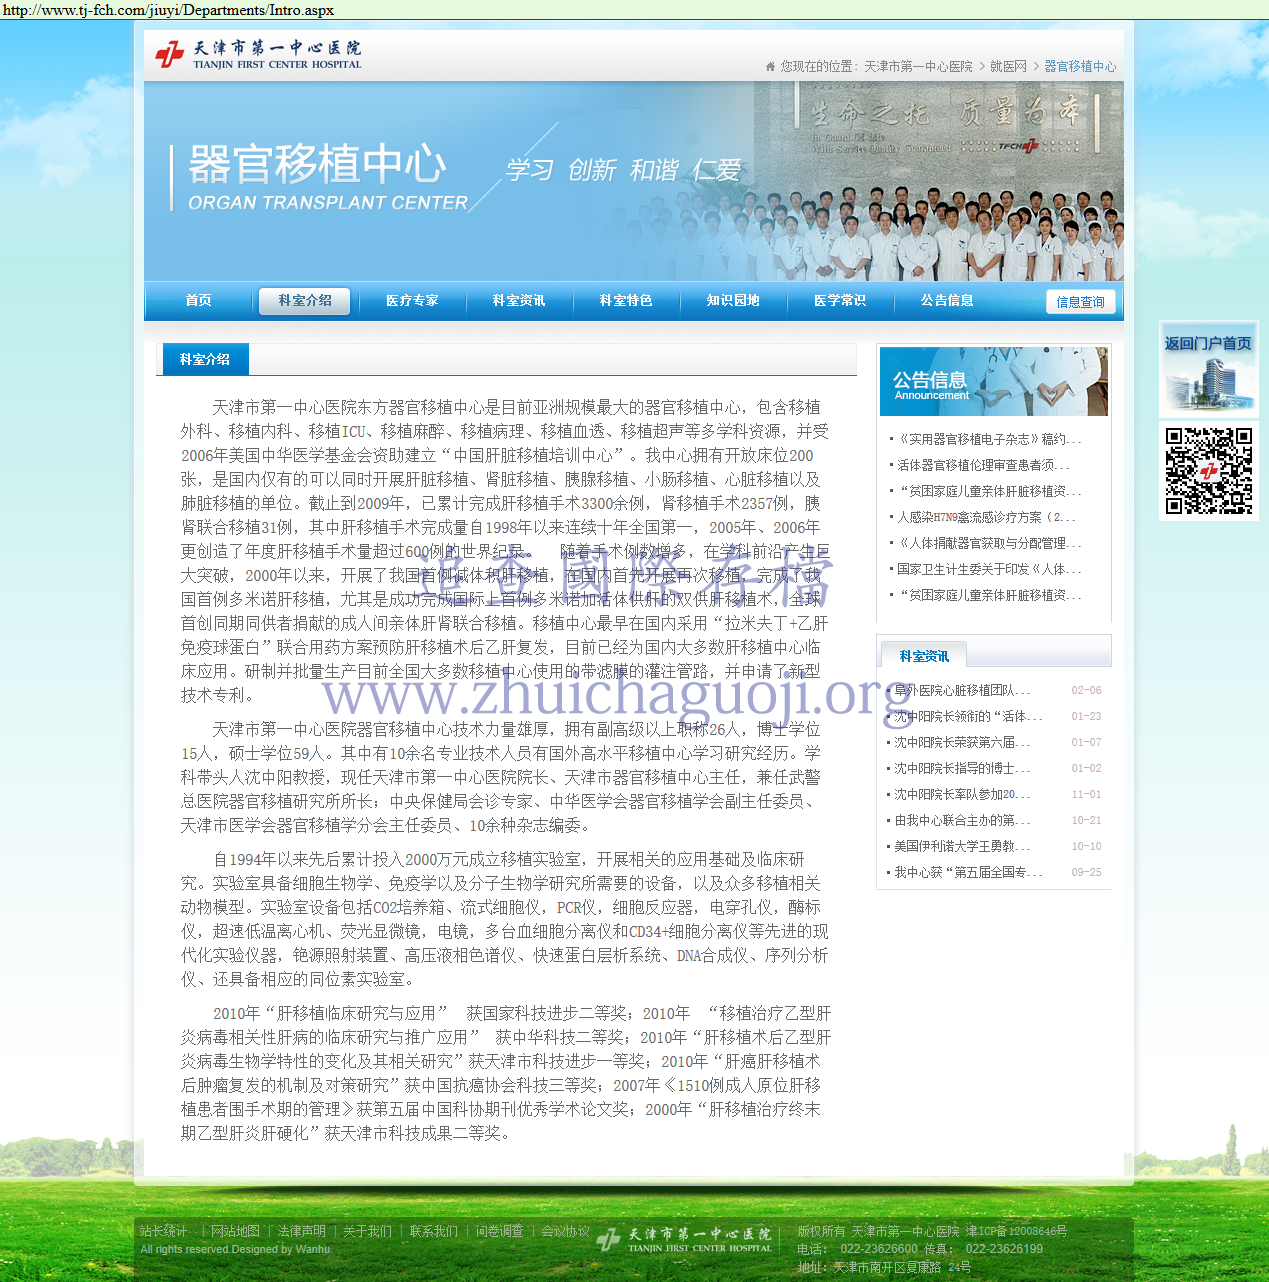Screen dimensions: 1269x1282
Task: Open 科室资讯 in the navigation bar
Action: coord(519,301)
